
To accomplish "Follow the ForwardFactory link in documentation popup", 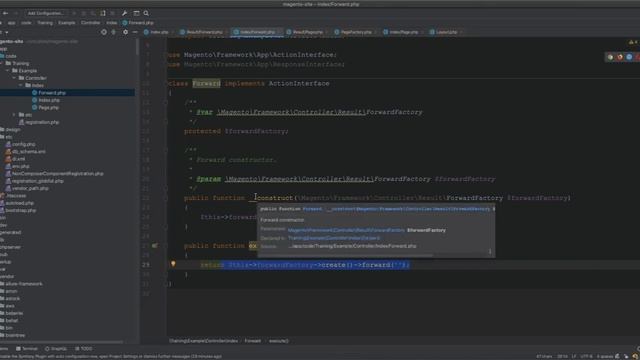I will 346,230.
